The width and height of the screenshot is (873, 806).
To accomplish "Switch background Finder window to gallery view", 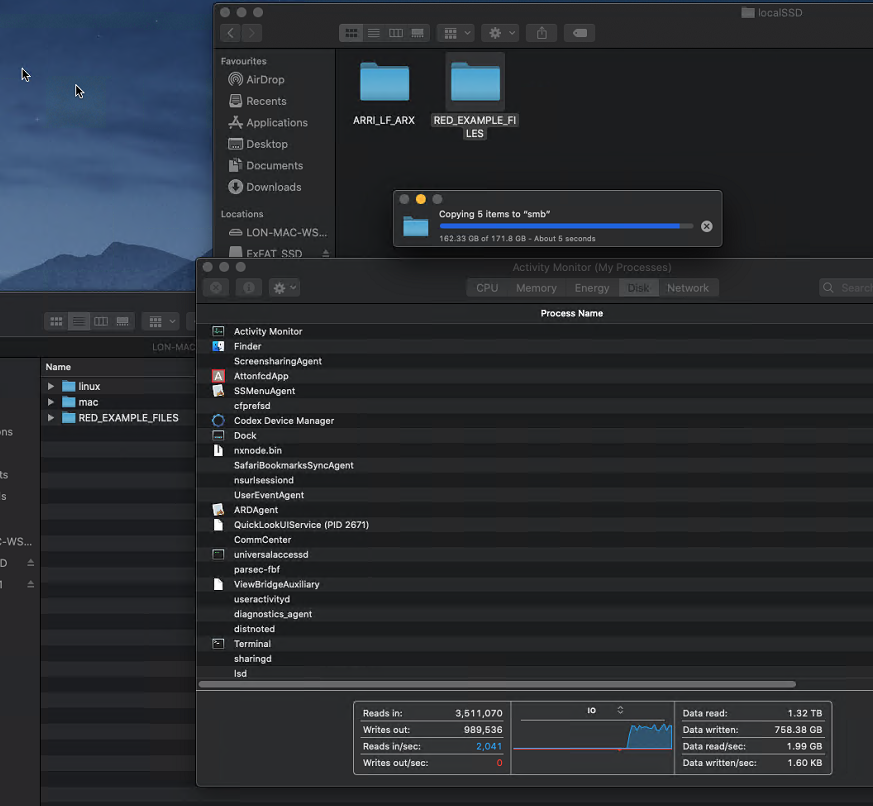I will pos(122,321).
